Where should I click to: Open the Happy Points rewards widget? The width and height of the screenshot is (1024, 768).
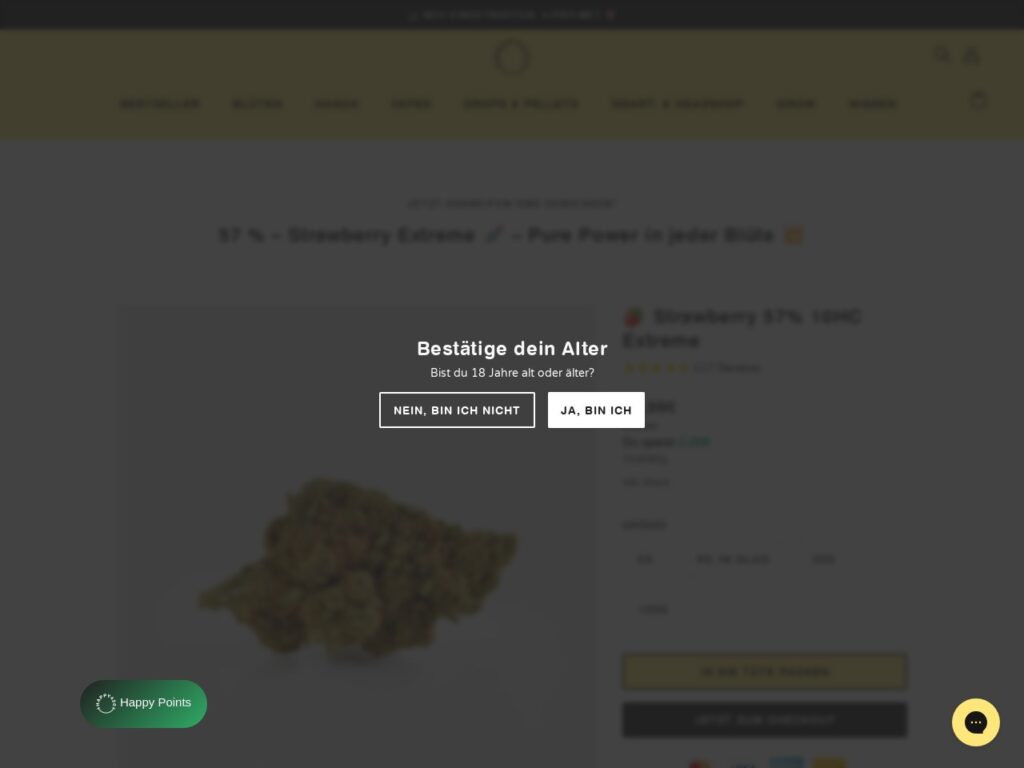click(143, 703)
